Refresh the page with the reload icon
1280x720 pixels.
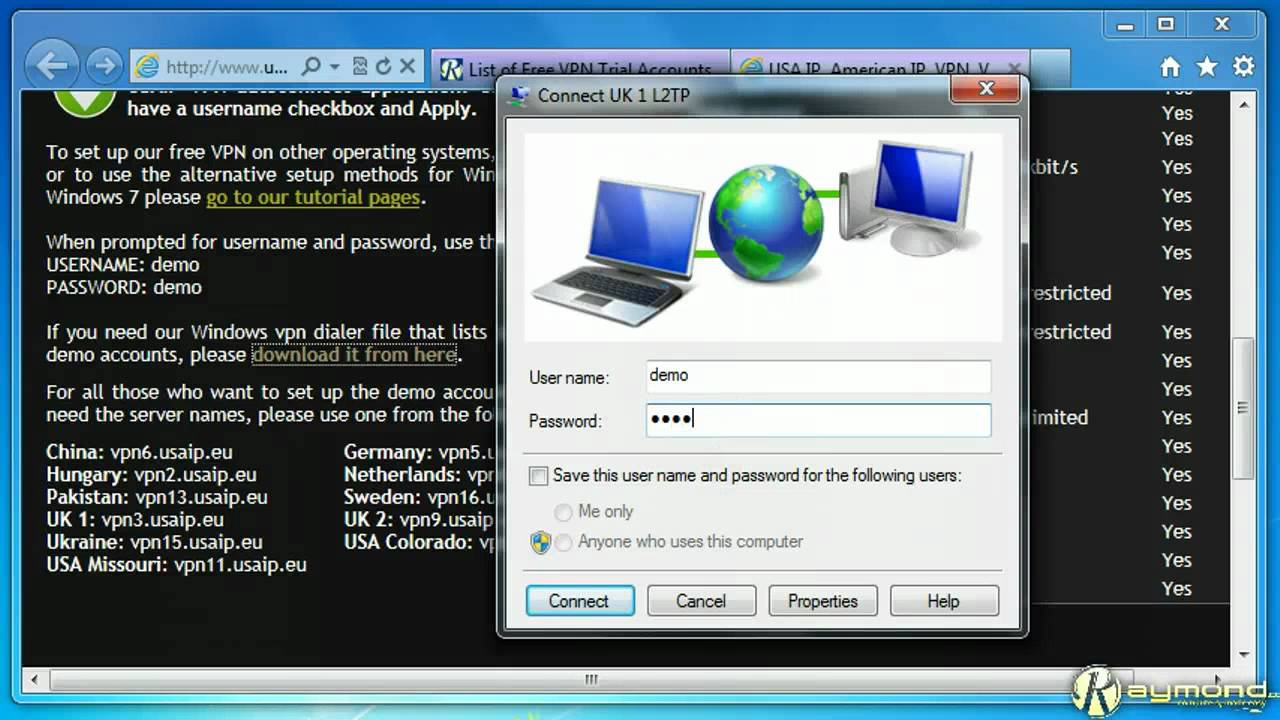(x=383, y=67)
